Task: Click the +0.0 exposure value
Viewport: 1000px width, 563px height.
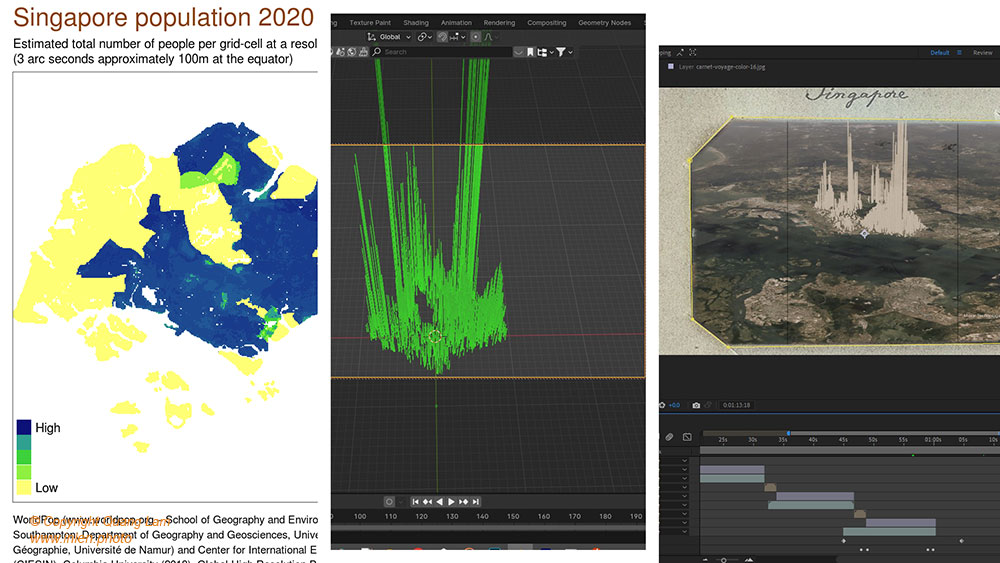Action: [674, 405]
